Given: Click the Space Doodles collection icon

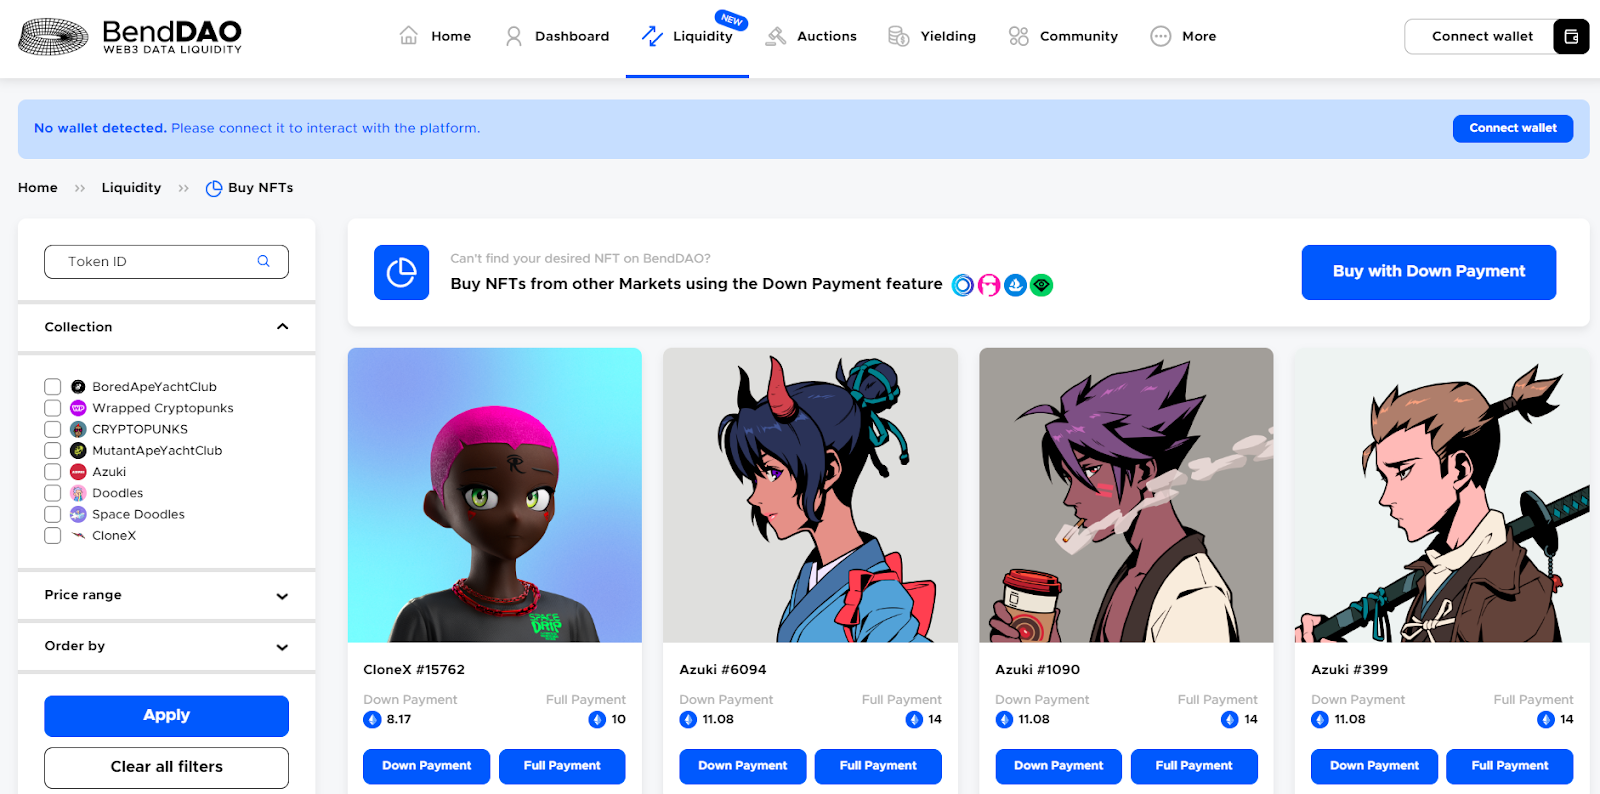Looking at the screenshot, I should [78, 514].
